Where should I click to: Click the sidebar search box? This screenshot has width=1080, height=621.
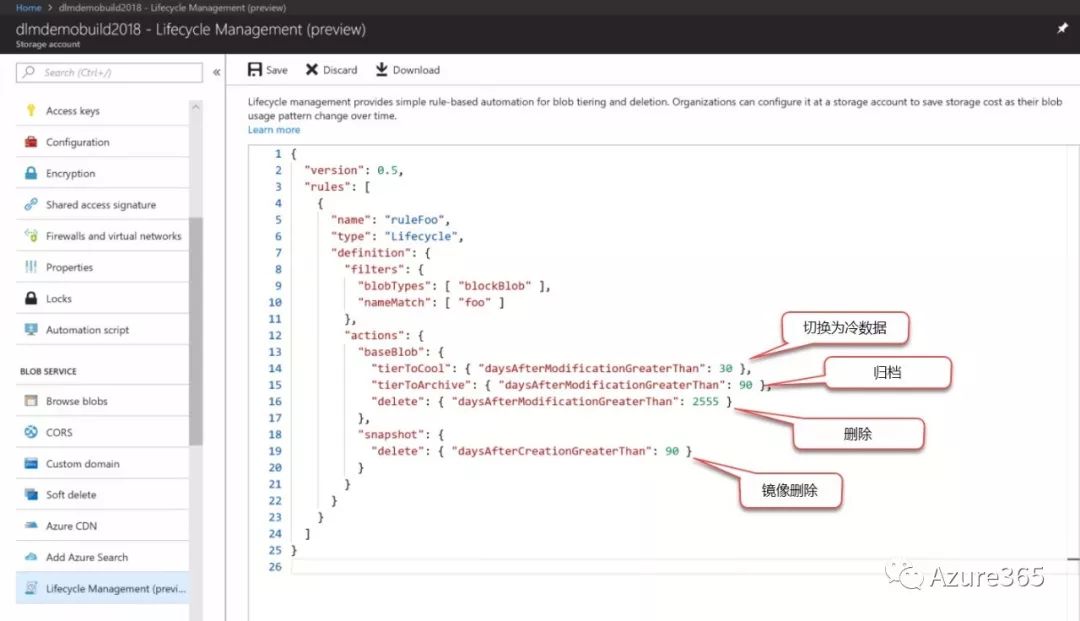(x=110, y=72)
